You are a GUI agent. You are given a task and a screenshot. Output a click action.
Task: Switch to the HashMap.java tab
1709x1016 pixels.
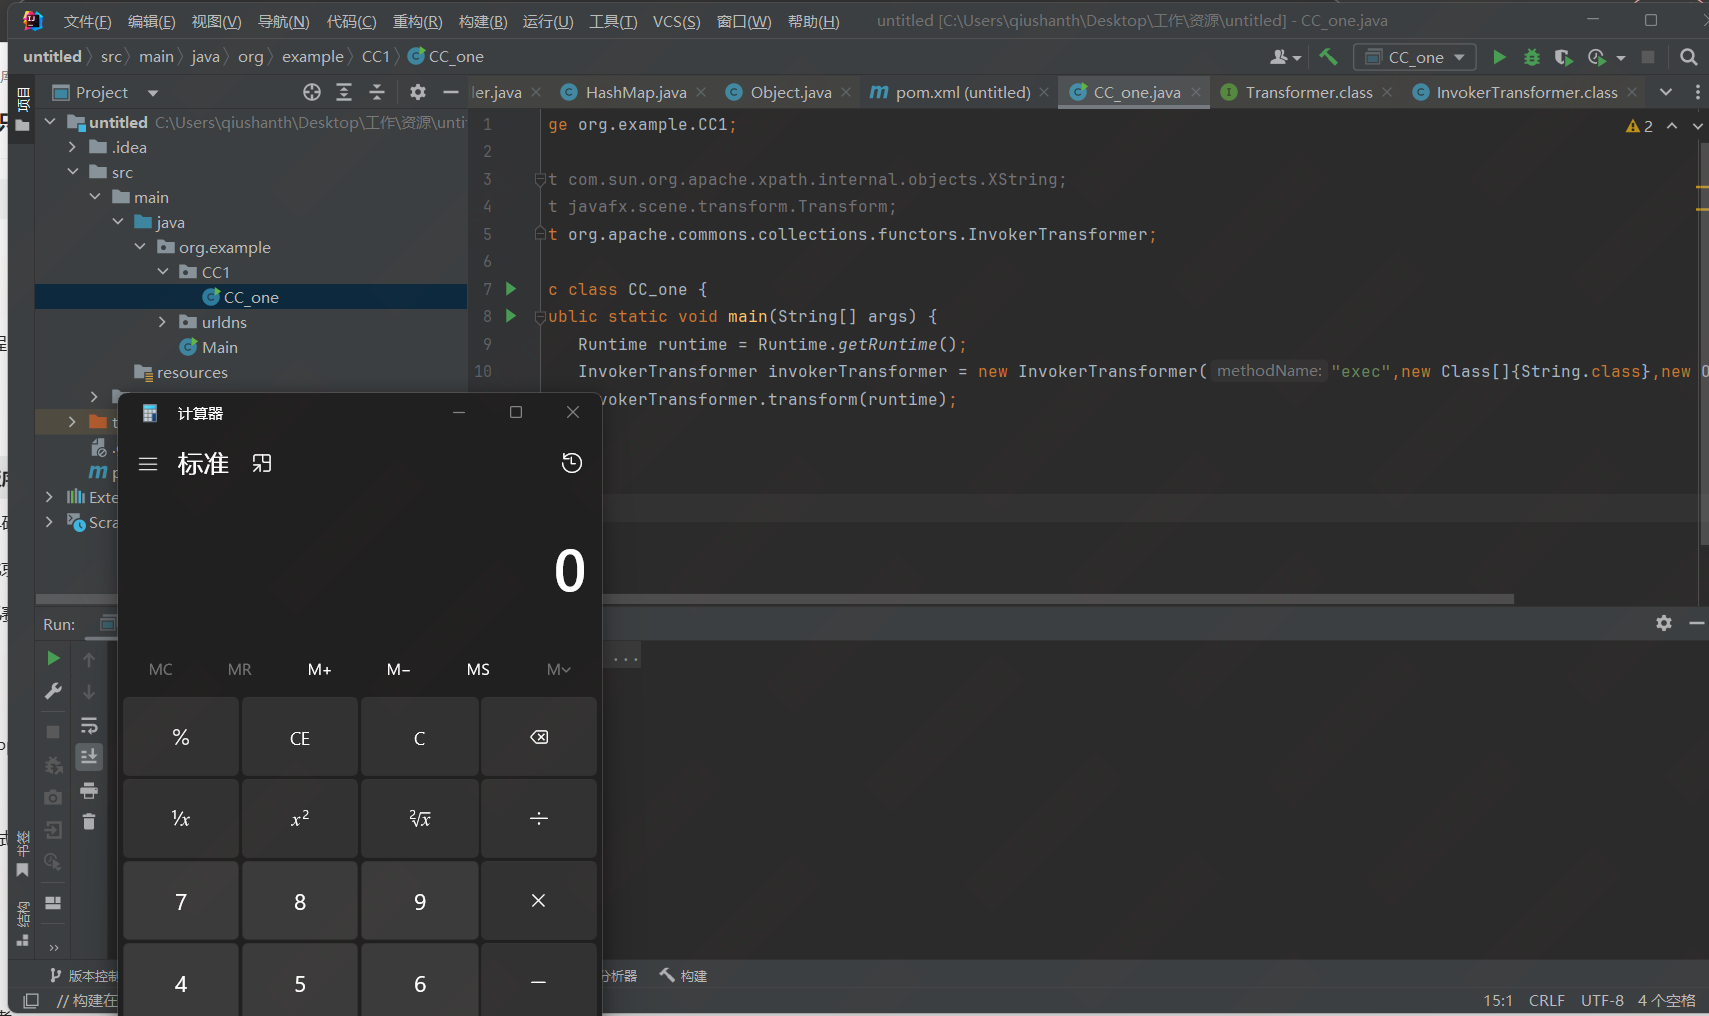click(635, 92)
